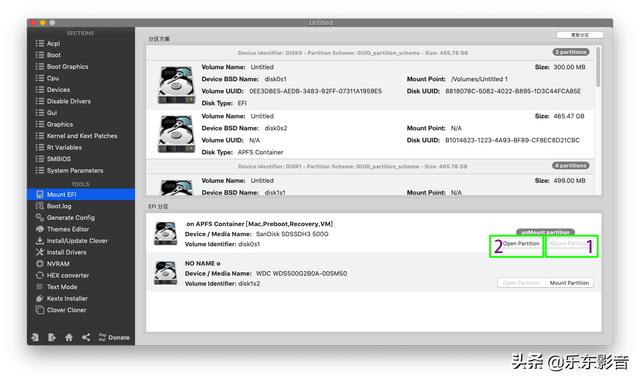Click Mount Partition for disk0s1
The image size is (640, 381).
(569, 244)
